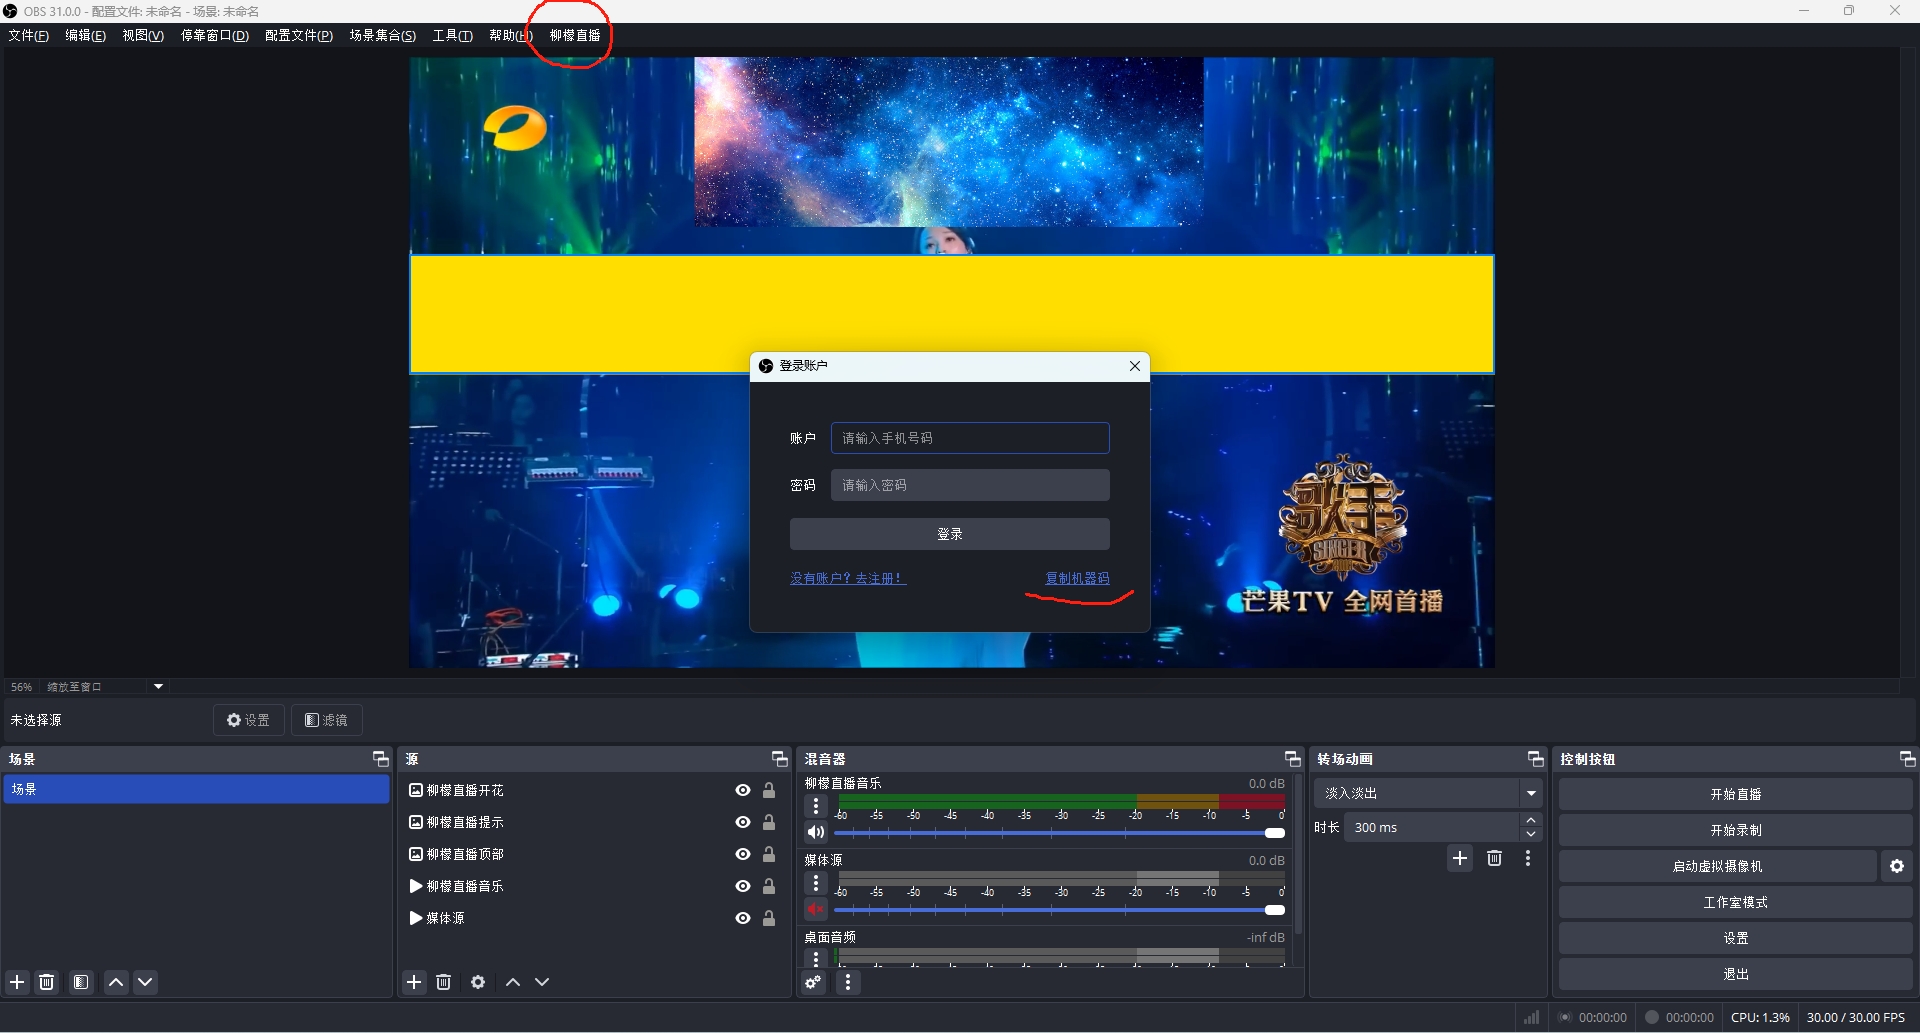Screen dimensions: 1920x1033
Task: Open source properties gear icon
Action: [478, 982]
